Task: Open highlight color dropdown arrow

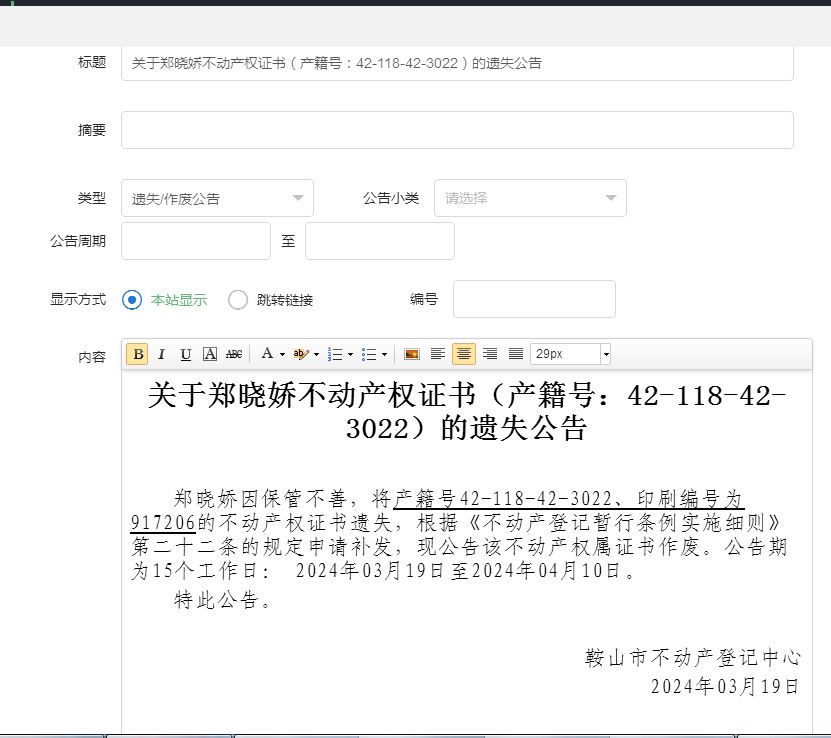Action: click(x=316, y=354)
